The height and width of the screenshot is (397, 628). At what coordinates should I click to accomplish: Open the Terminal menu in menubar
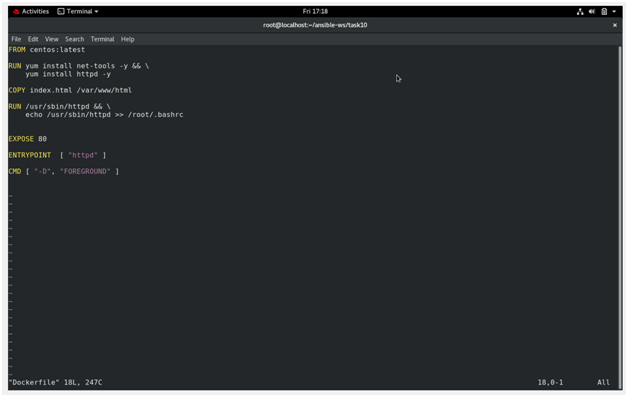[x=102, y=39]
